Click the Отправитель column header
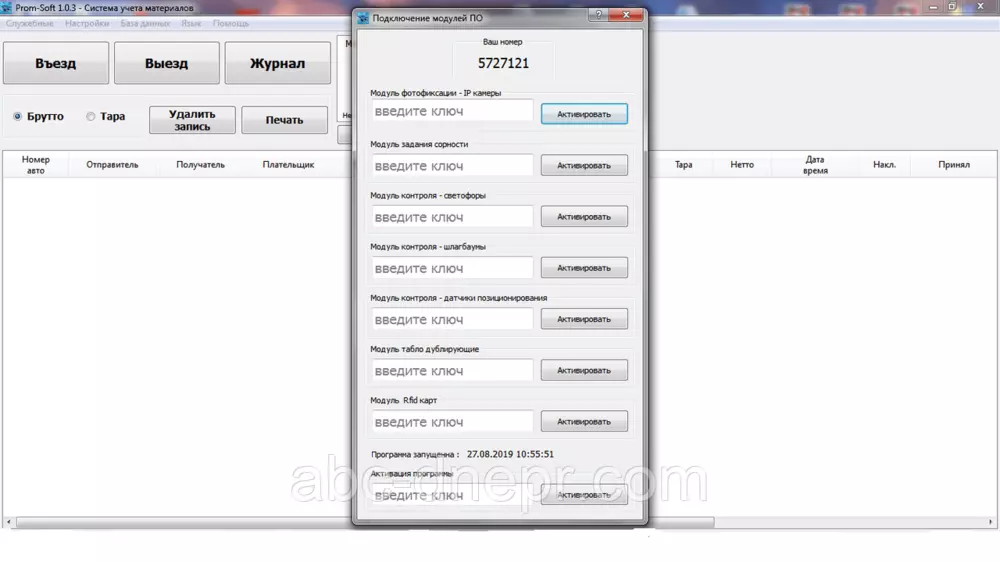 (112, 165)
